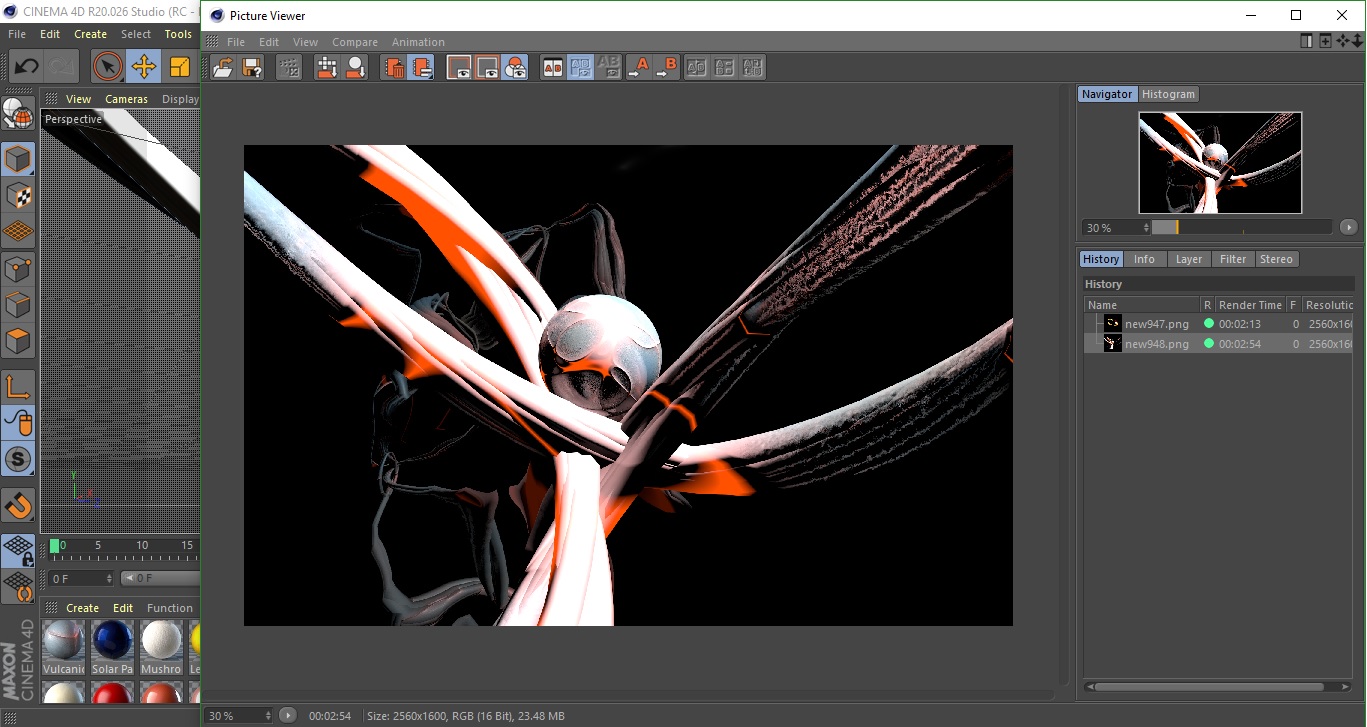Click the Set as A icon
The image size is (1367, 727).
(638, 68)
